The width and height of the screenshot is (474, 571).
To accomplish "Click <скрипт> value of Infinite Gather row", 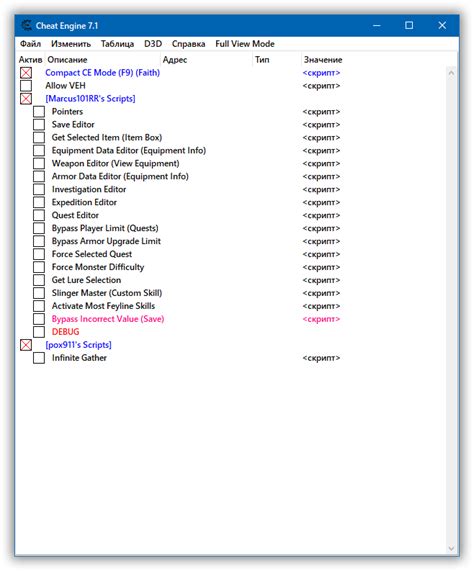I will pyautogui.click(x=321, y=358).
